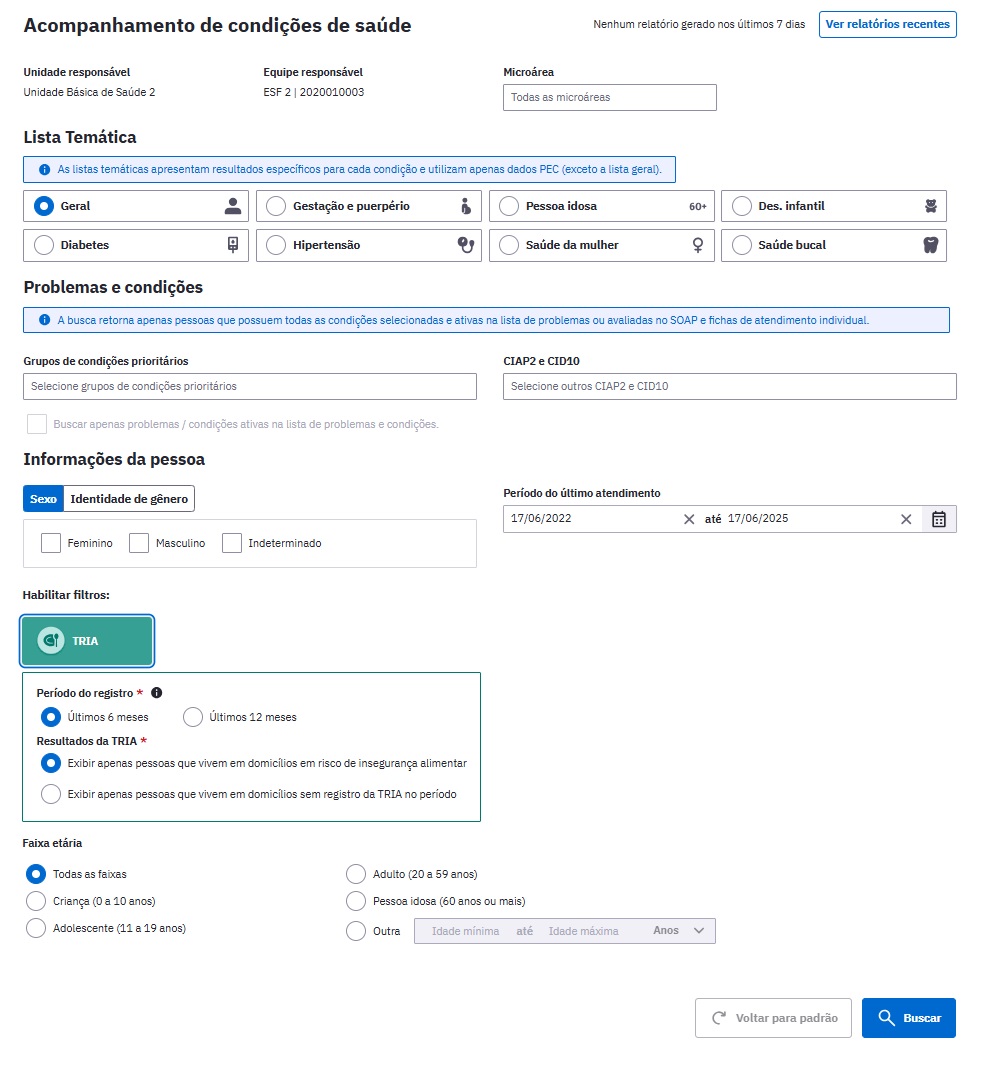The width and height of the screenshot is (1000, 1069).
Task: Clear the end date 17/06/2025
Action: [x=906, y=520]
